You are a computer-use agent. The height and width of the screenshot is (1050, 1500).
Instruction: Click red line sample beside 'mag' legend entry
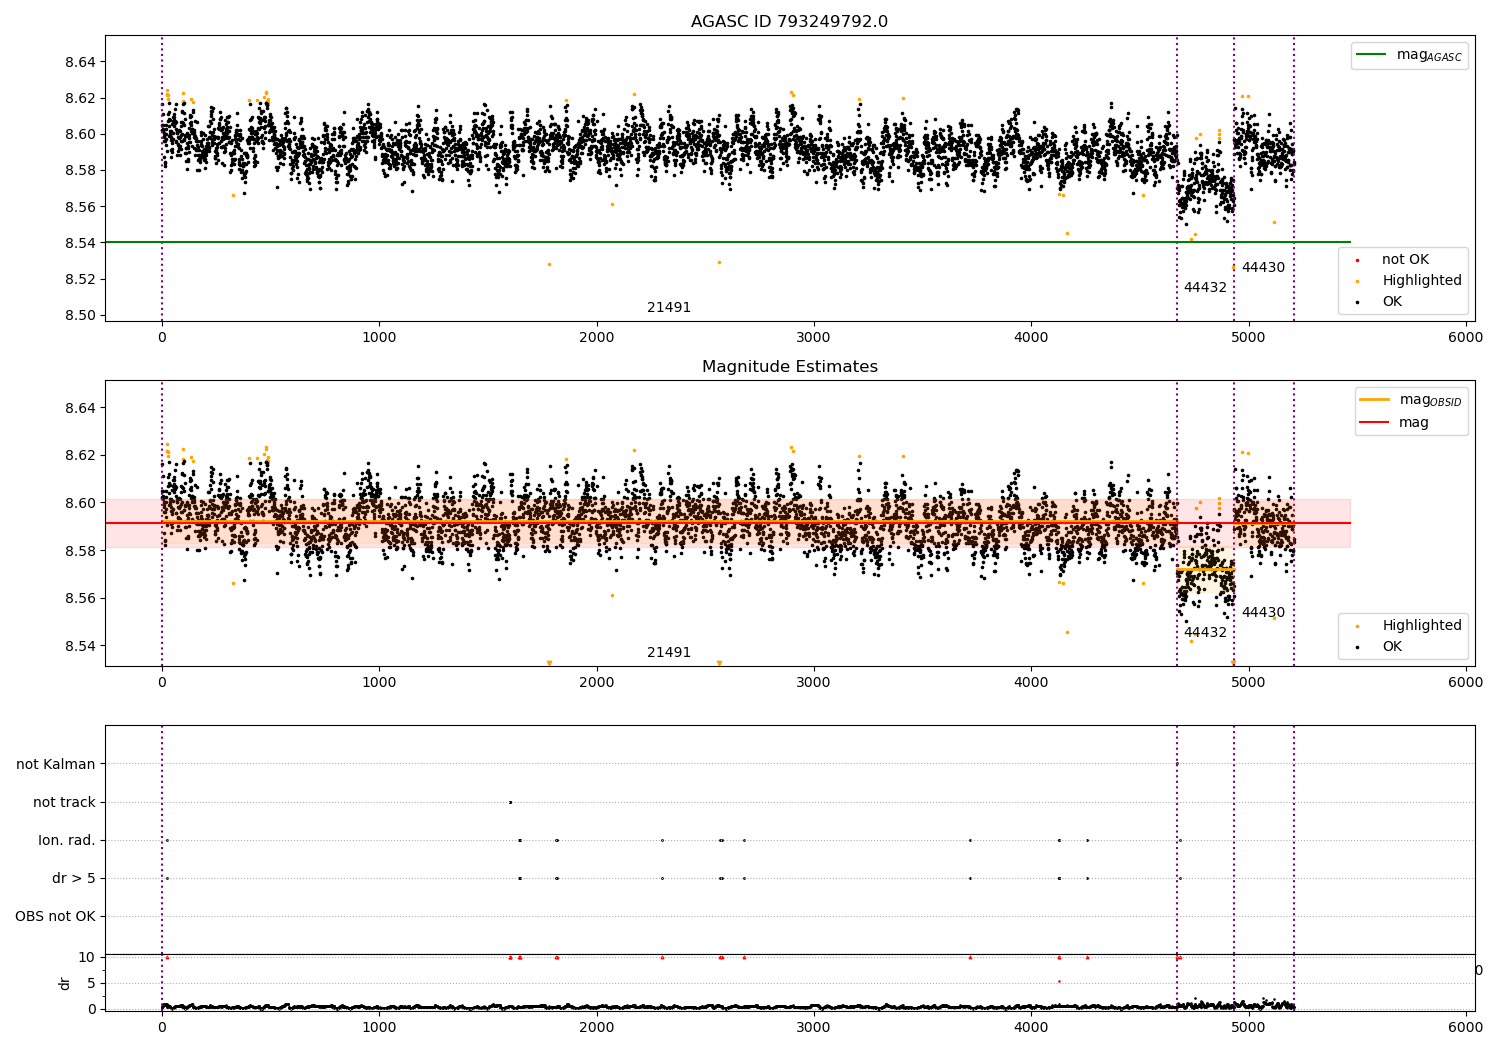[x=1375, y=422]
